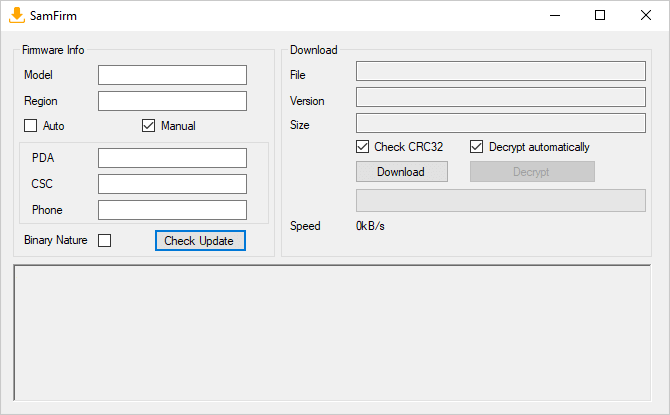
Task: Enable the Auto checkbox
Action: pos(30,126)
